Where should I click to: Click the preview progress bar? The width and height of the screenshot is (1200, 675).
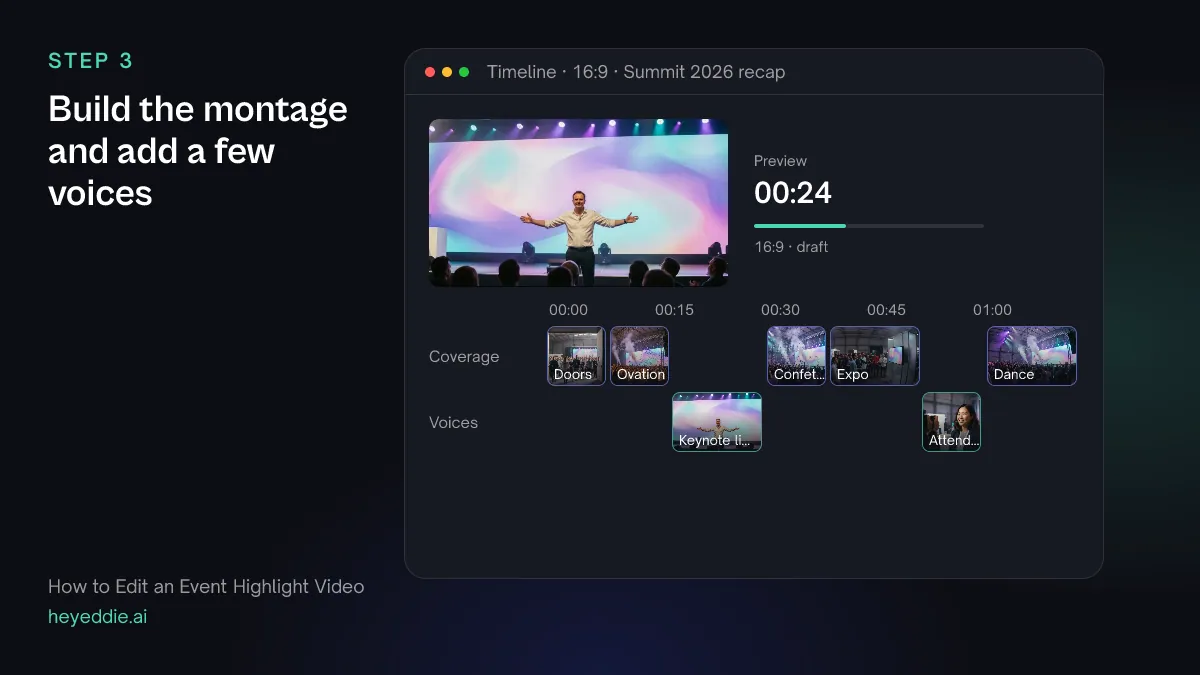click(x=869, y=226)
